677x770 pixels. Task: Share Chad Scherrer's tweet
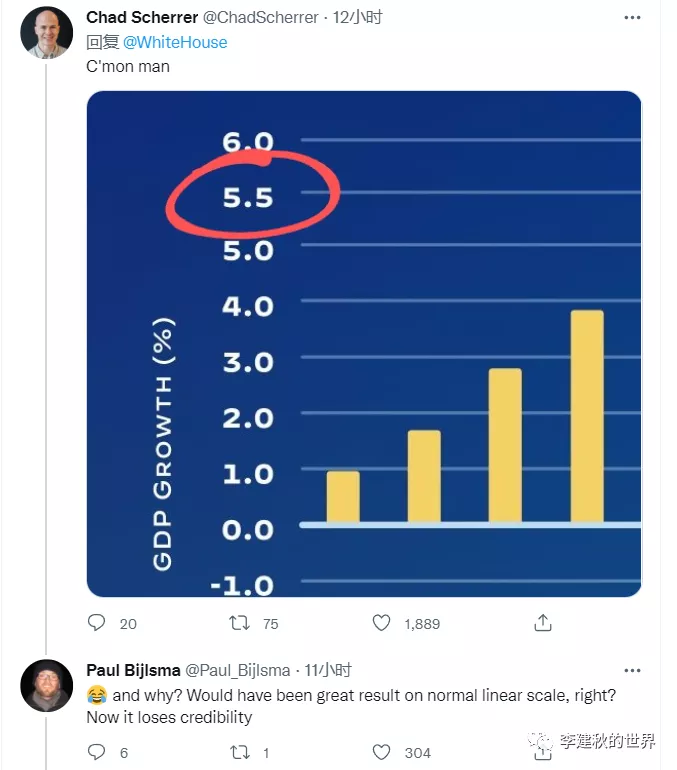click(543, 623)
